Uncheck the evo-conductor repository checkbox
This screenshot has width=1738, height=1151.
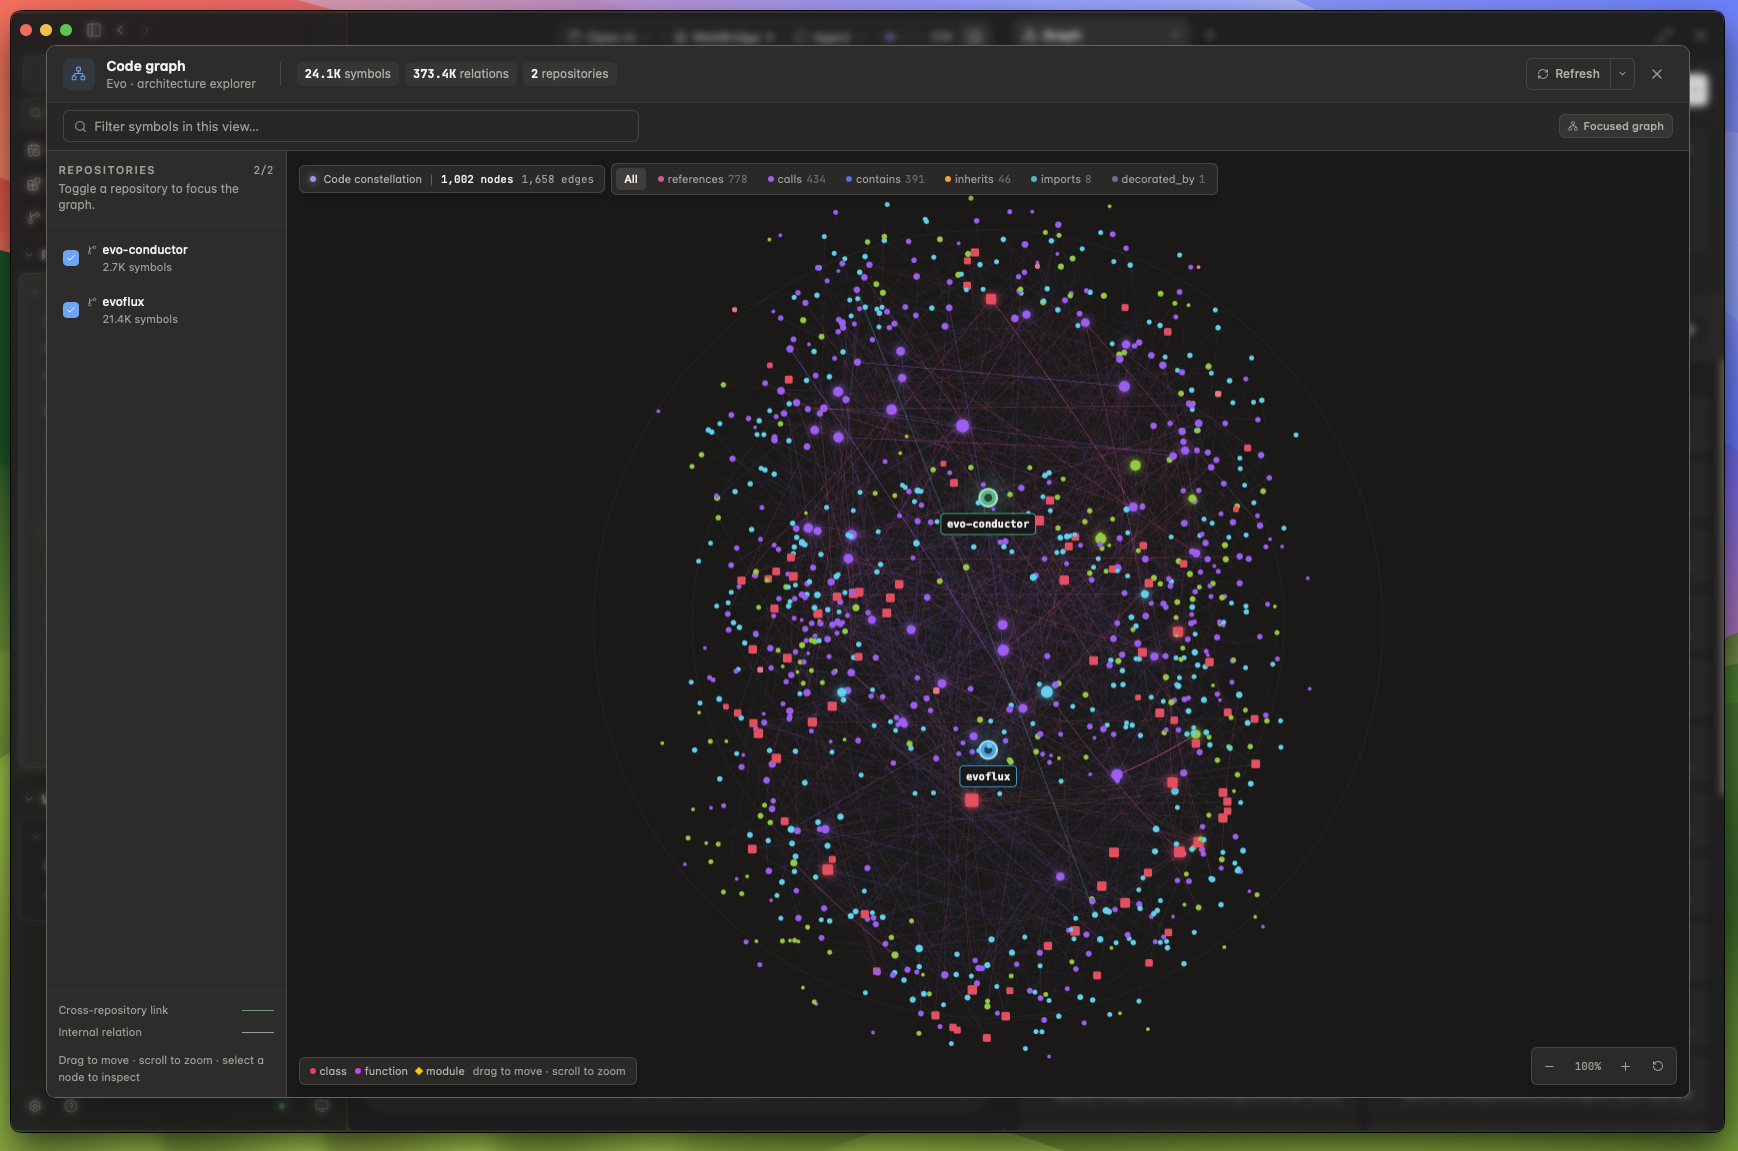coord(71,258)
